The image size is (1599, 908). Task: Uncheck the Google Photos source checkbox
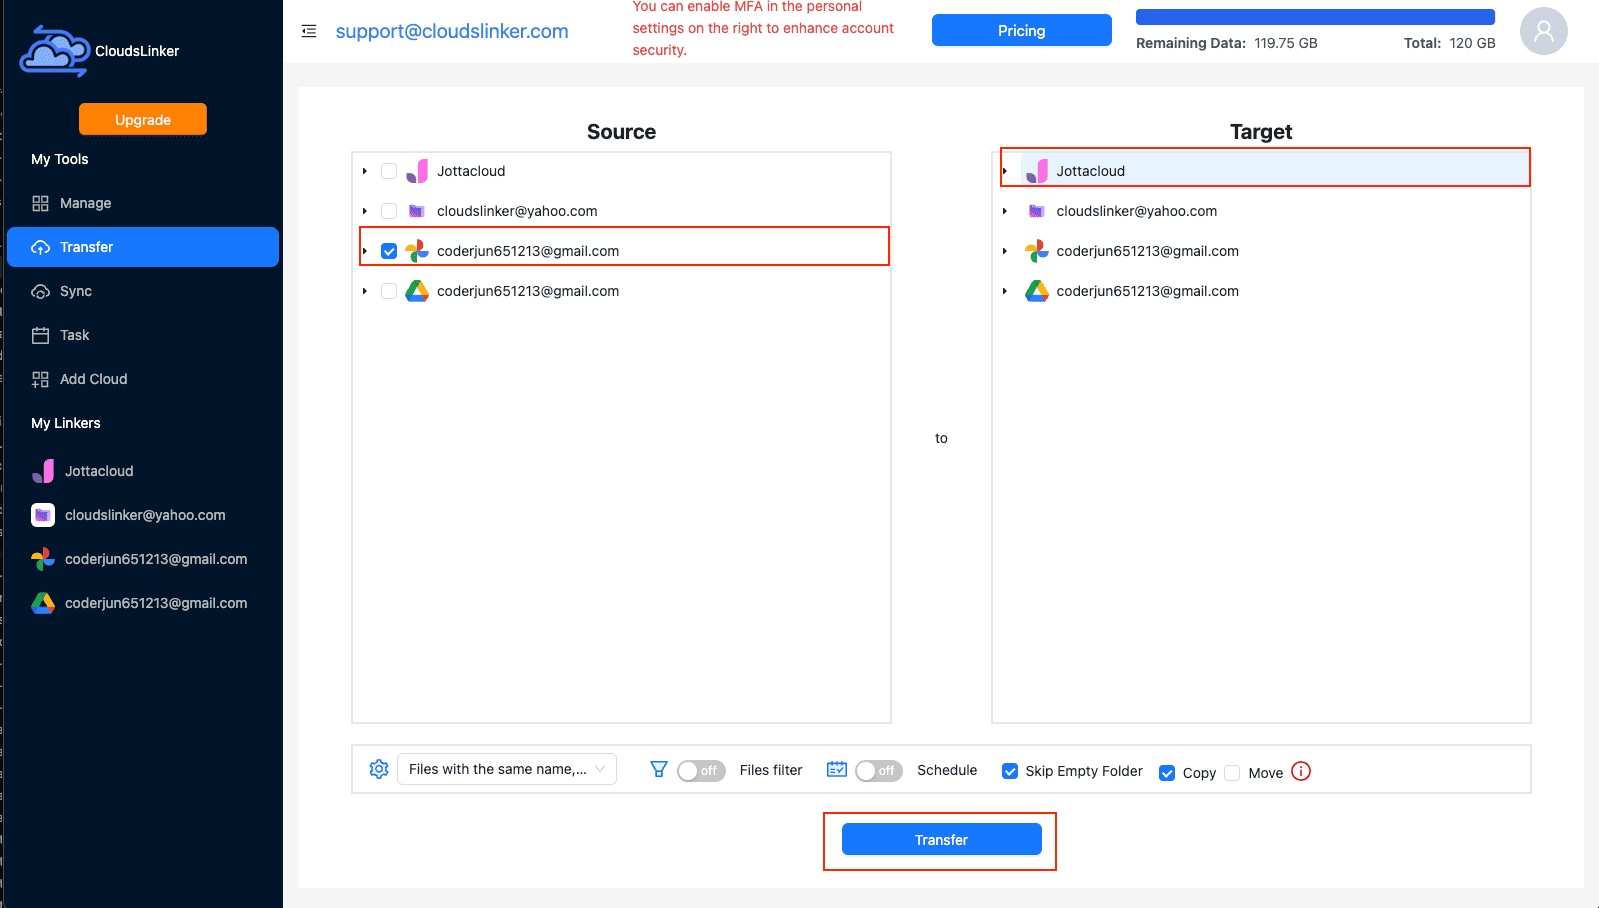389,251
